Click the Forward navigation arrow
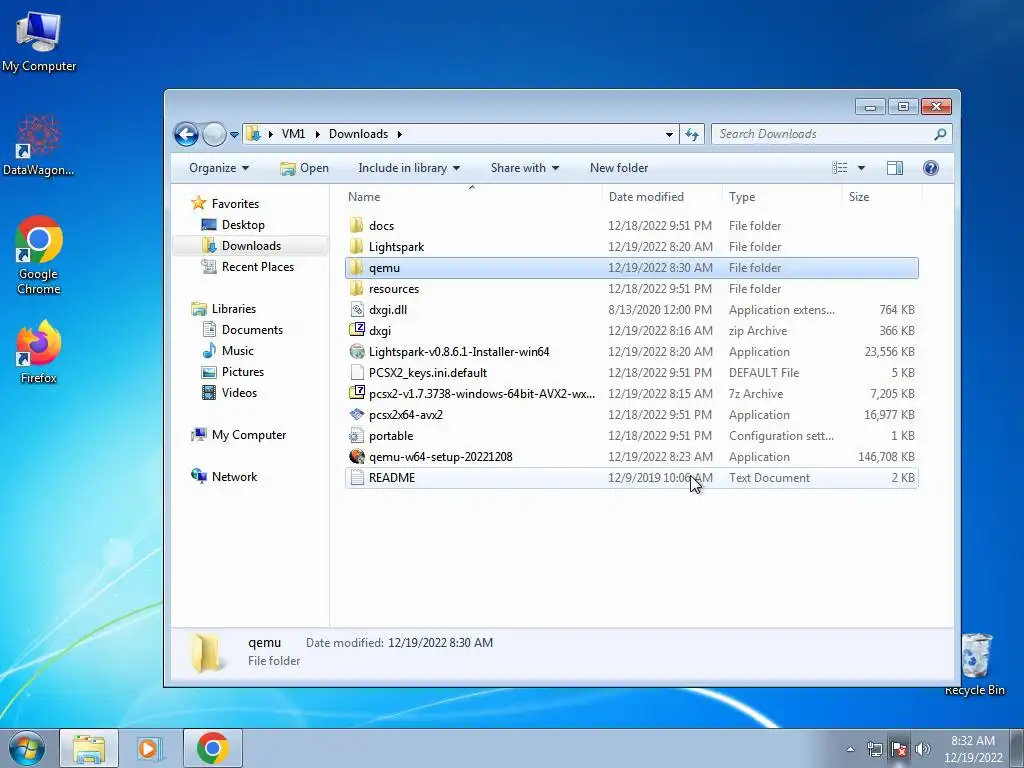 point(214,135)
